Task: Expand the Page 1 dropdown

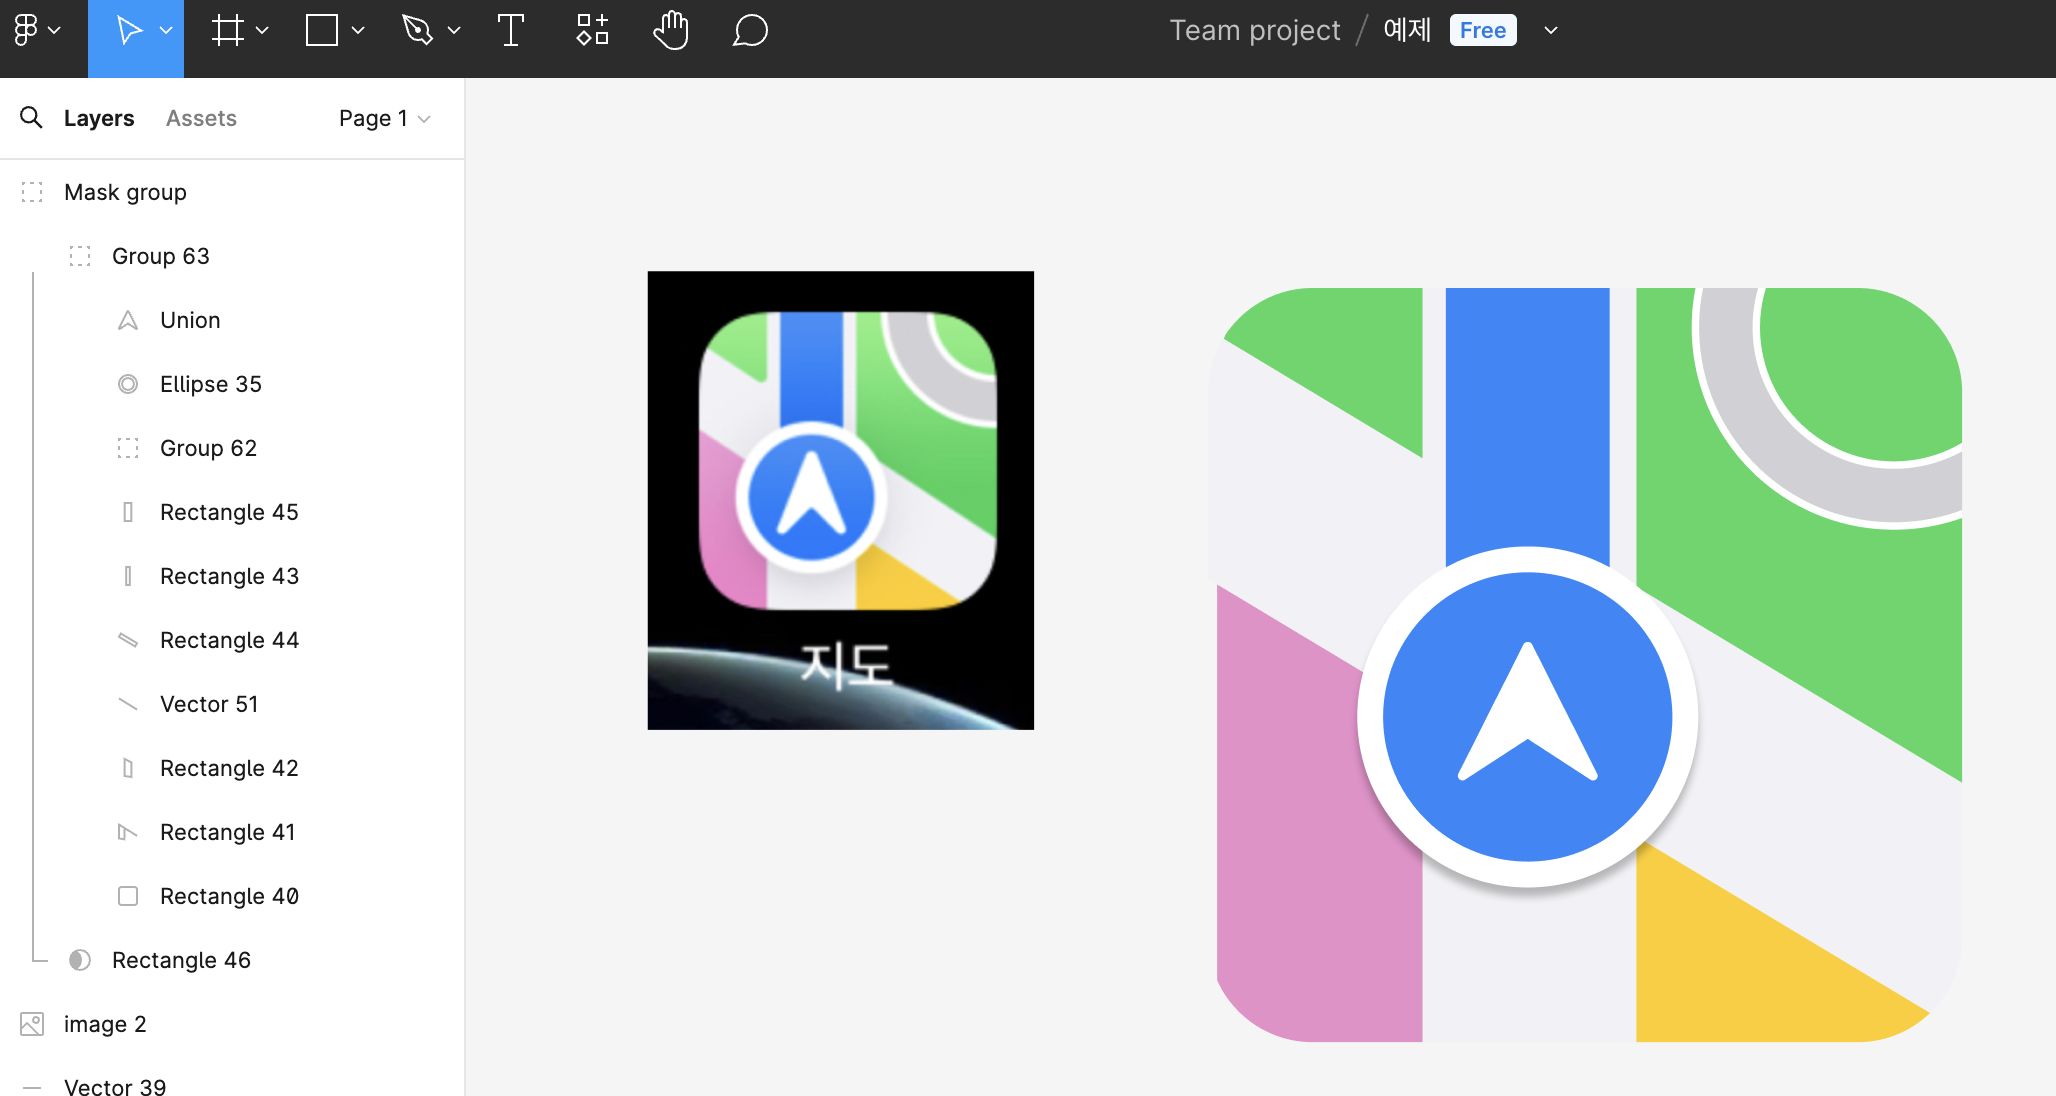Action: pyautogui.click(x=385, y=118)
